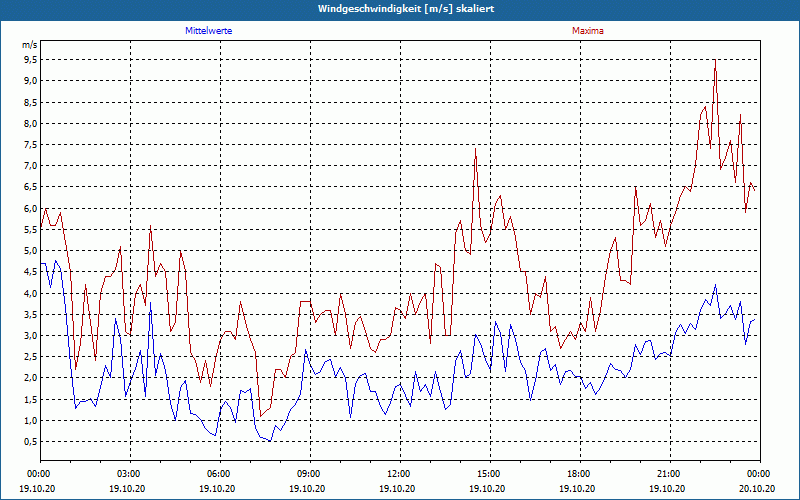Viewport: 800px width, 500px height.
Task: Select the 2,5 y-axis value
Action: click(x=30, y=357)
